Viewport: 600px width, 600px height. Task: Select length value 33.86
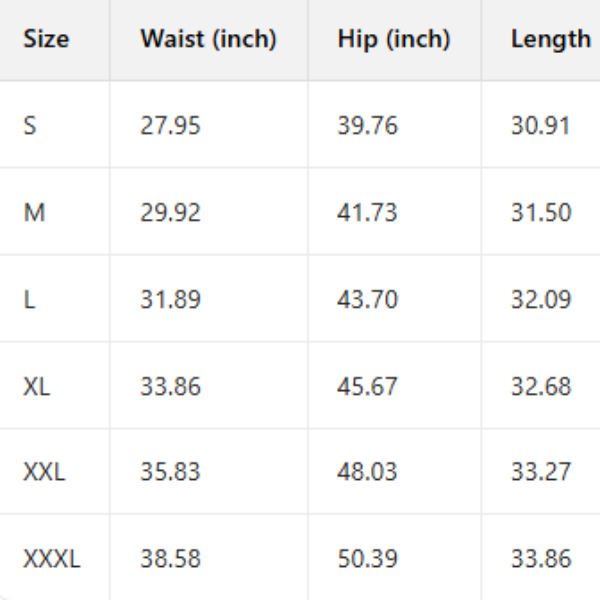click(x=541, y=559)
